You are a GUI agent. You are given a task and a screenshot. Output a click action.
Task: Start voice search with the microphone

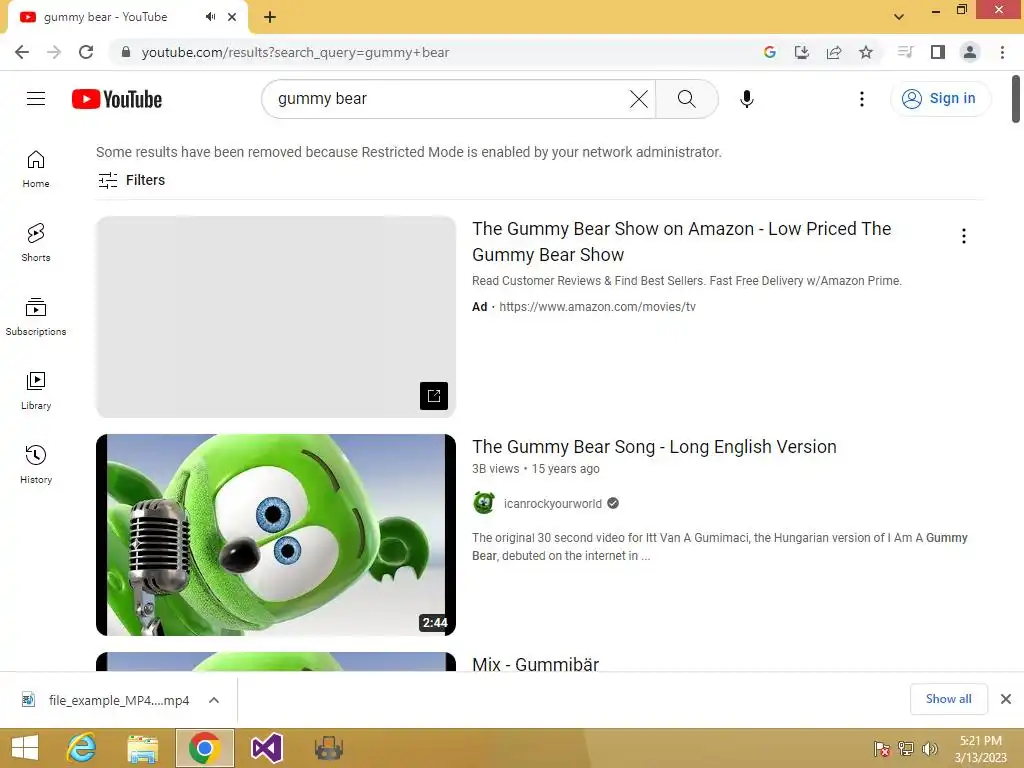click(x=746, y=99)
